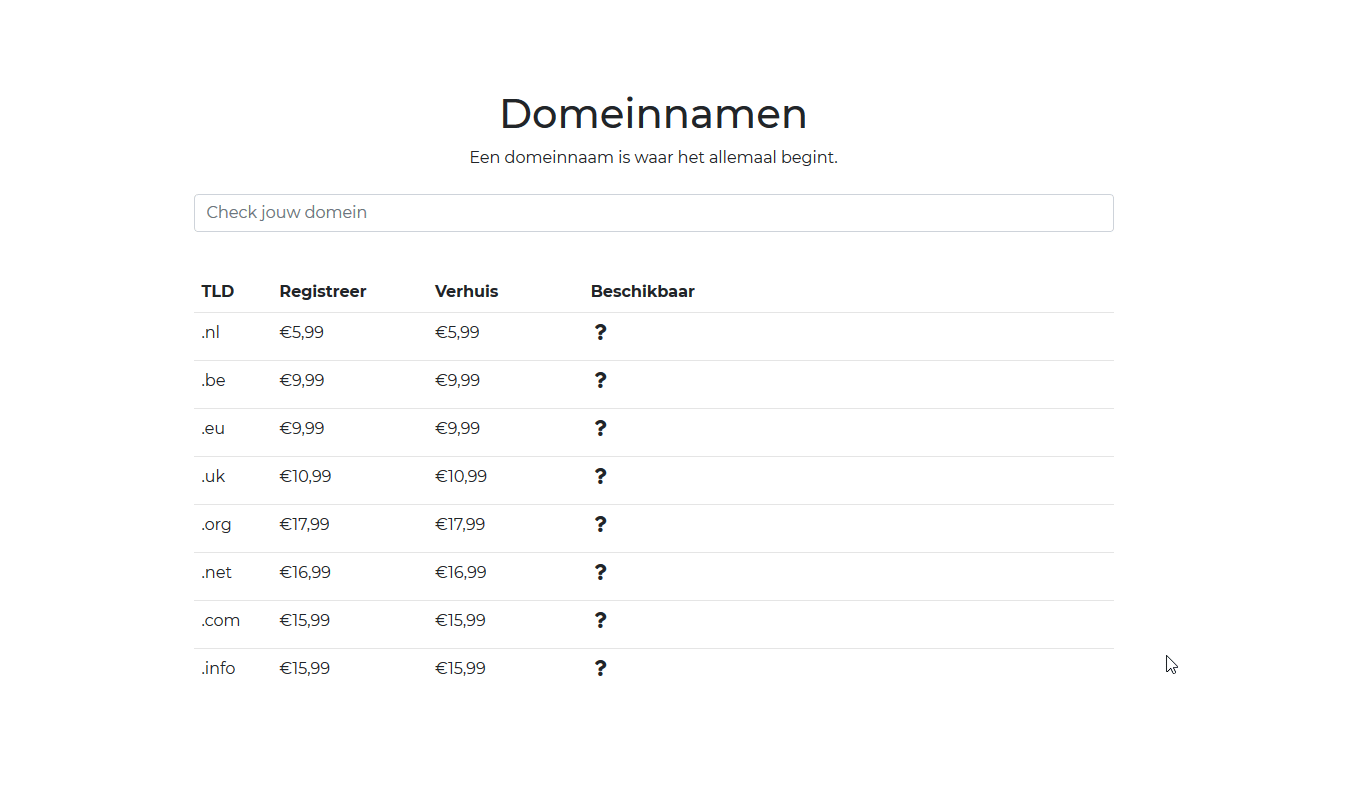Click the 'Check jouw domein' search field
This screenshot has width=1365, height=804.
653,213
